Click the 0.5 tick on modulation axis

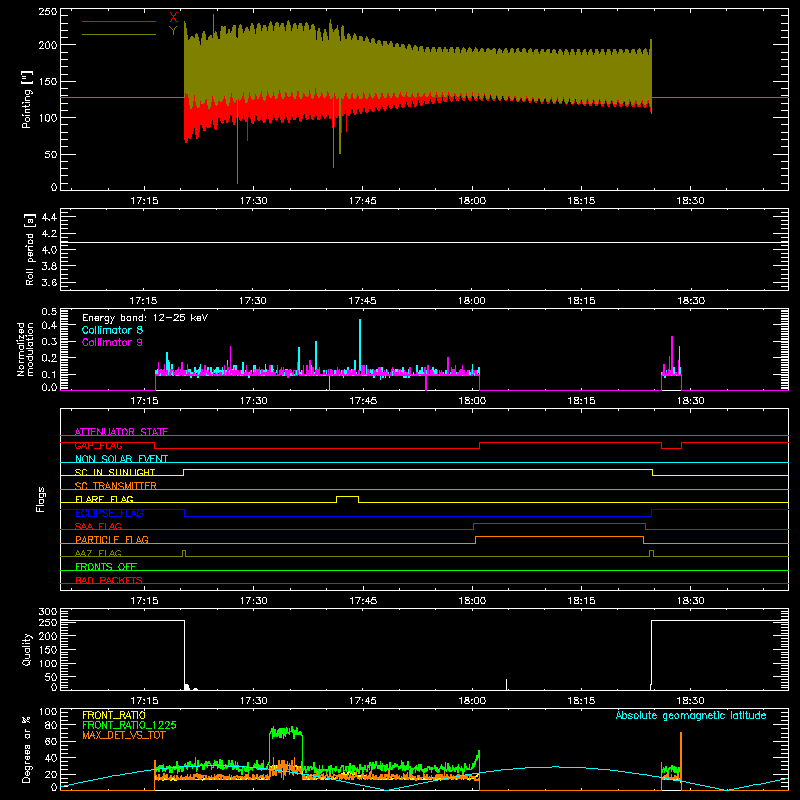coord(49,312)
